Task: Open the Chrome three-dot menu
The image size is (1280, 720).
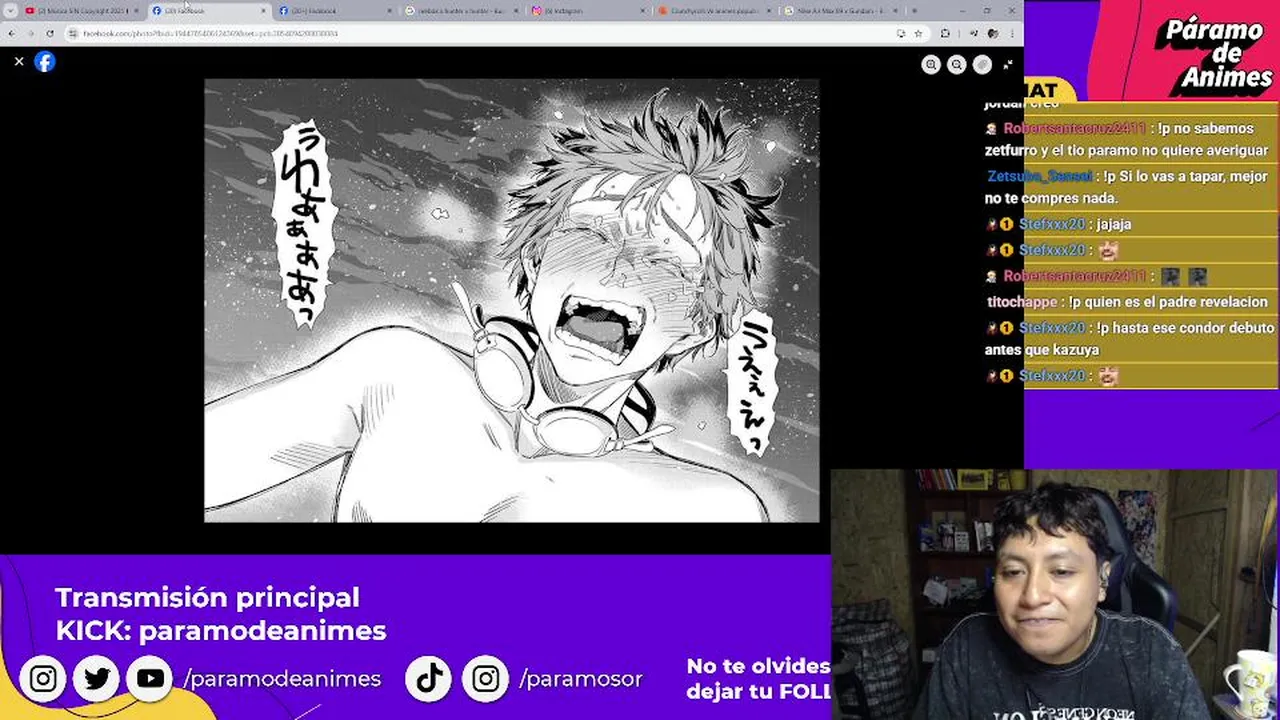Action: [x=1012, y=33]
